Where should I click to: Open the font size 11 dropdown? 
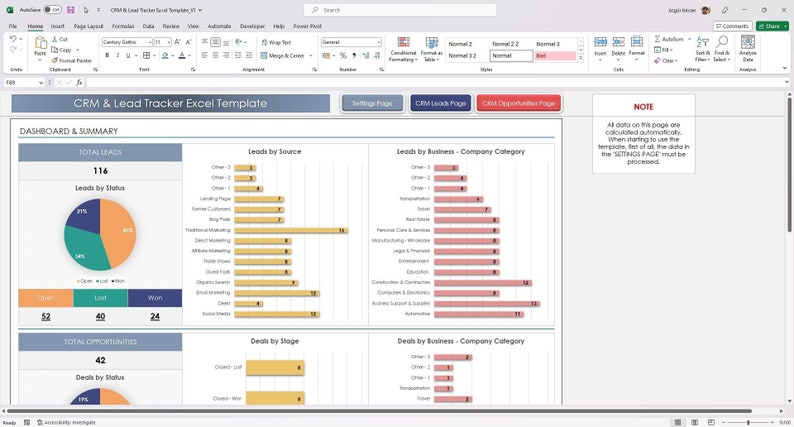click(169, 42)
